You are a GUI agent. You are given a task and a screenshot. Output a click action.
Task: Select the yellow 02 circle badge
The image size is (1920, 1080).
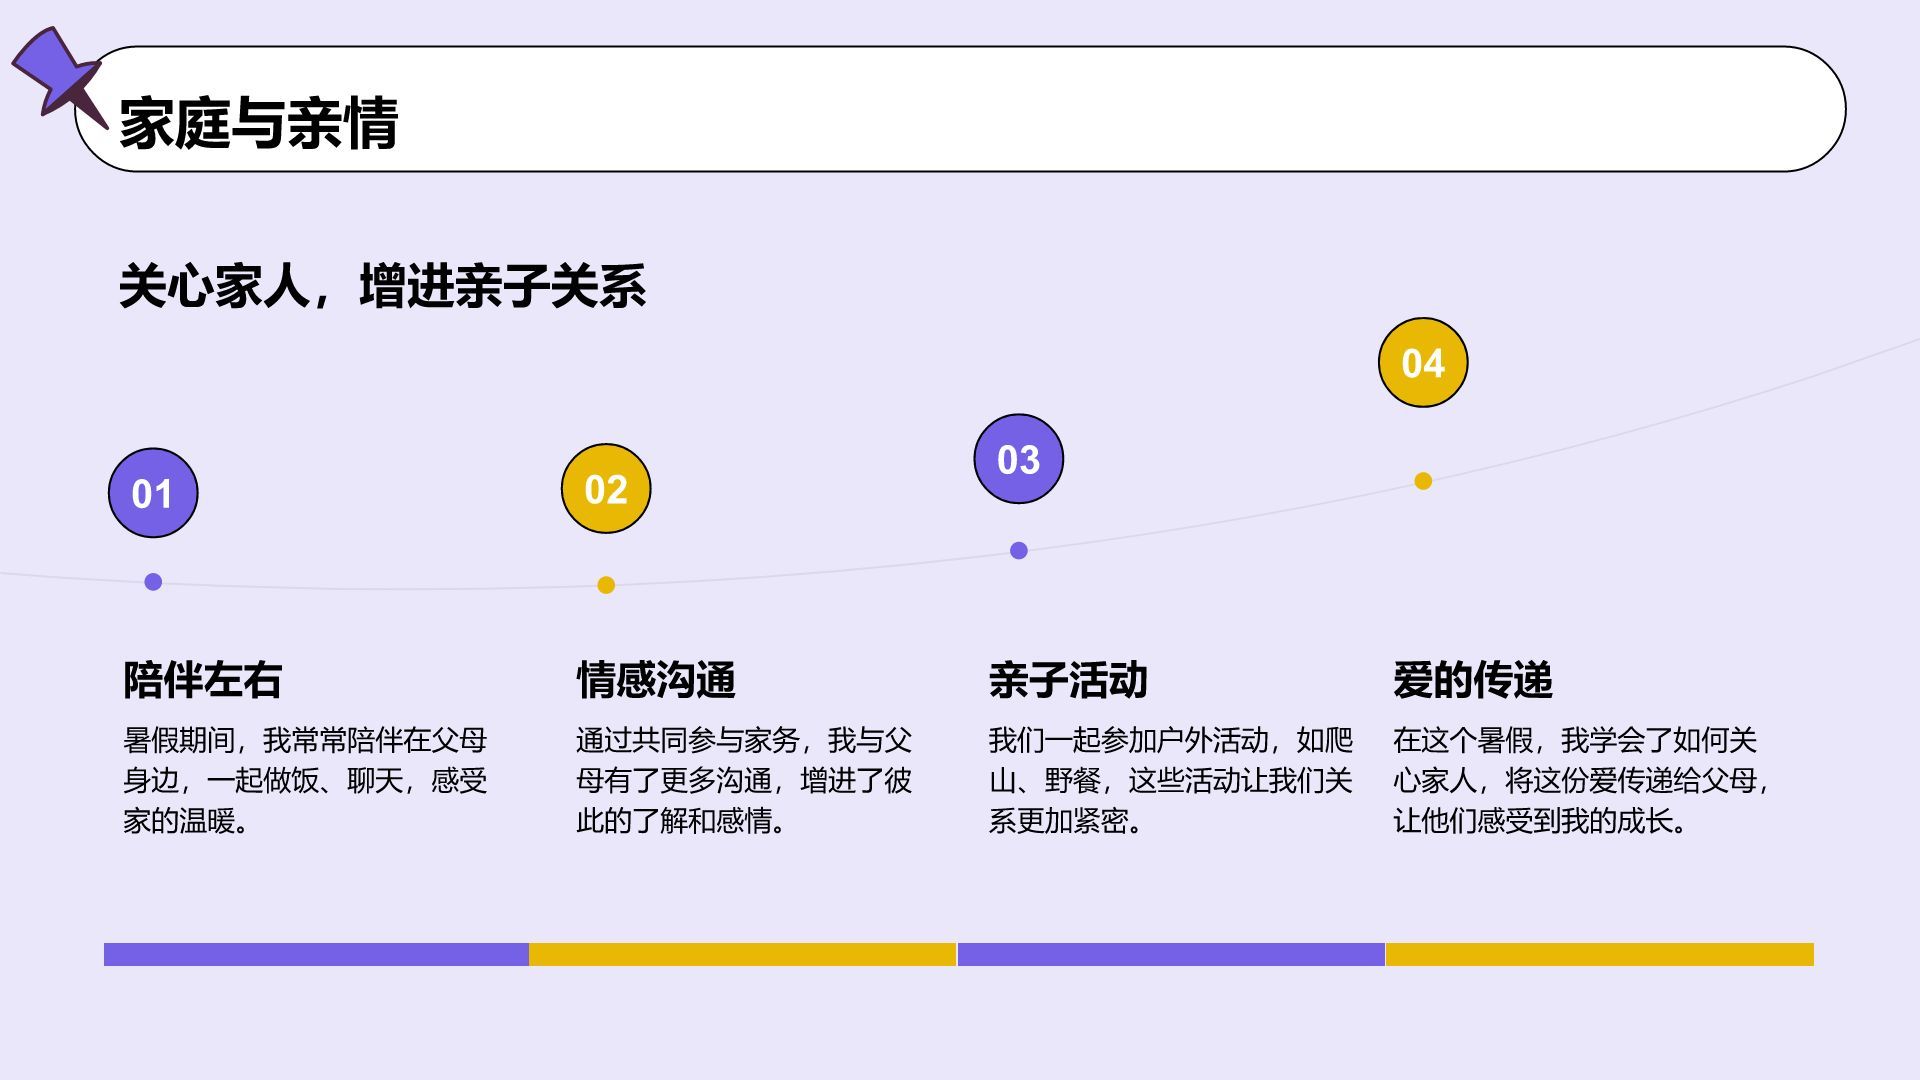(606, 489)
